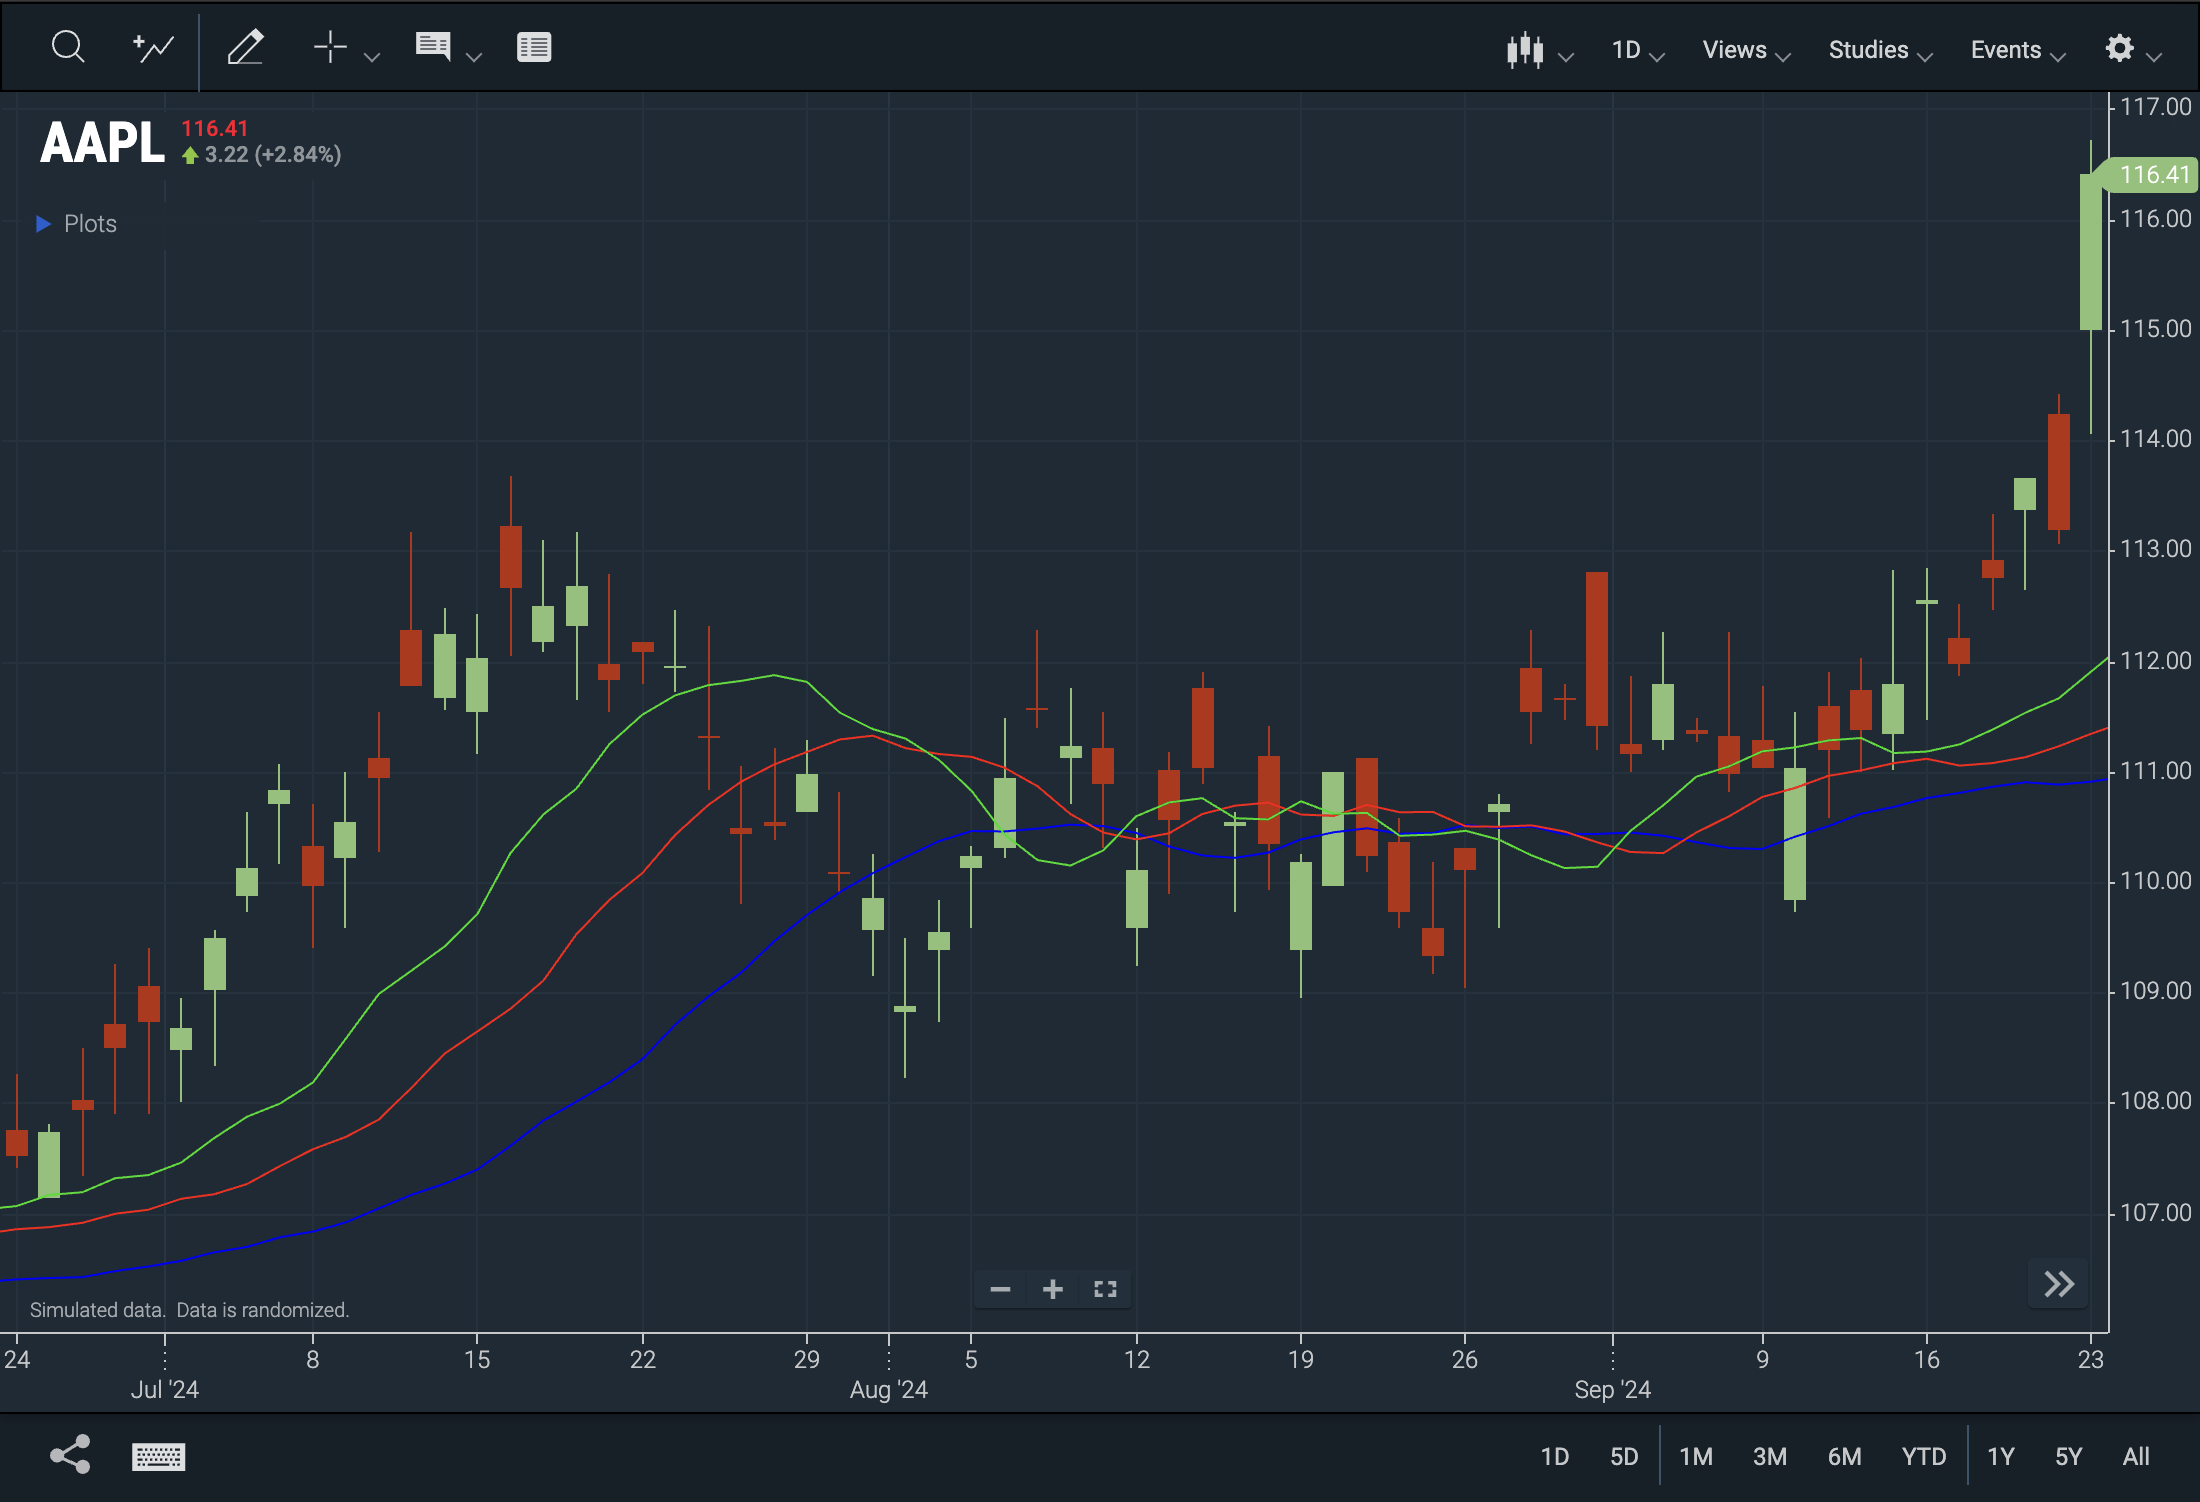Click the settings gear icon
Screen dimensions: 2200x1502
click(2120, 48)
